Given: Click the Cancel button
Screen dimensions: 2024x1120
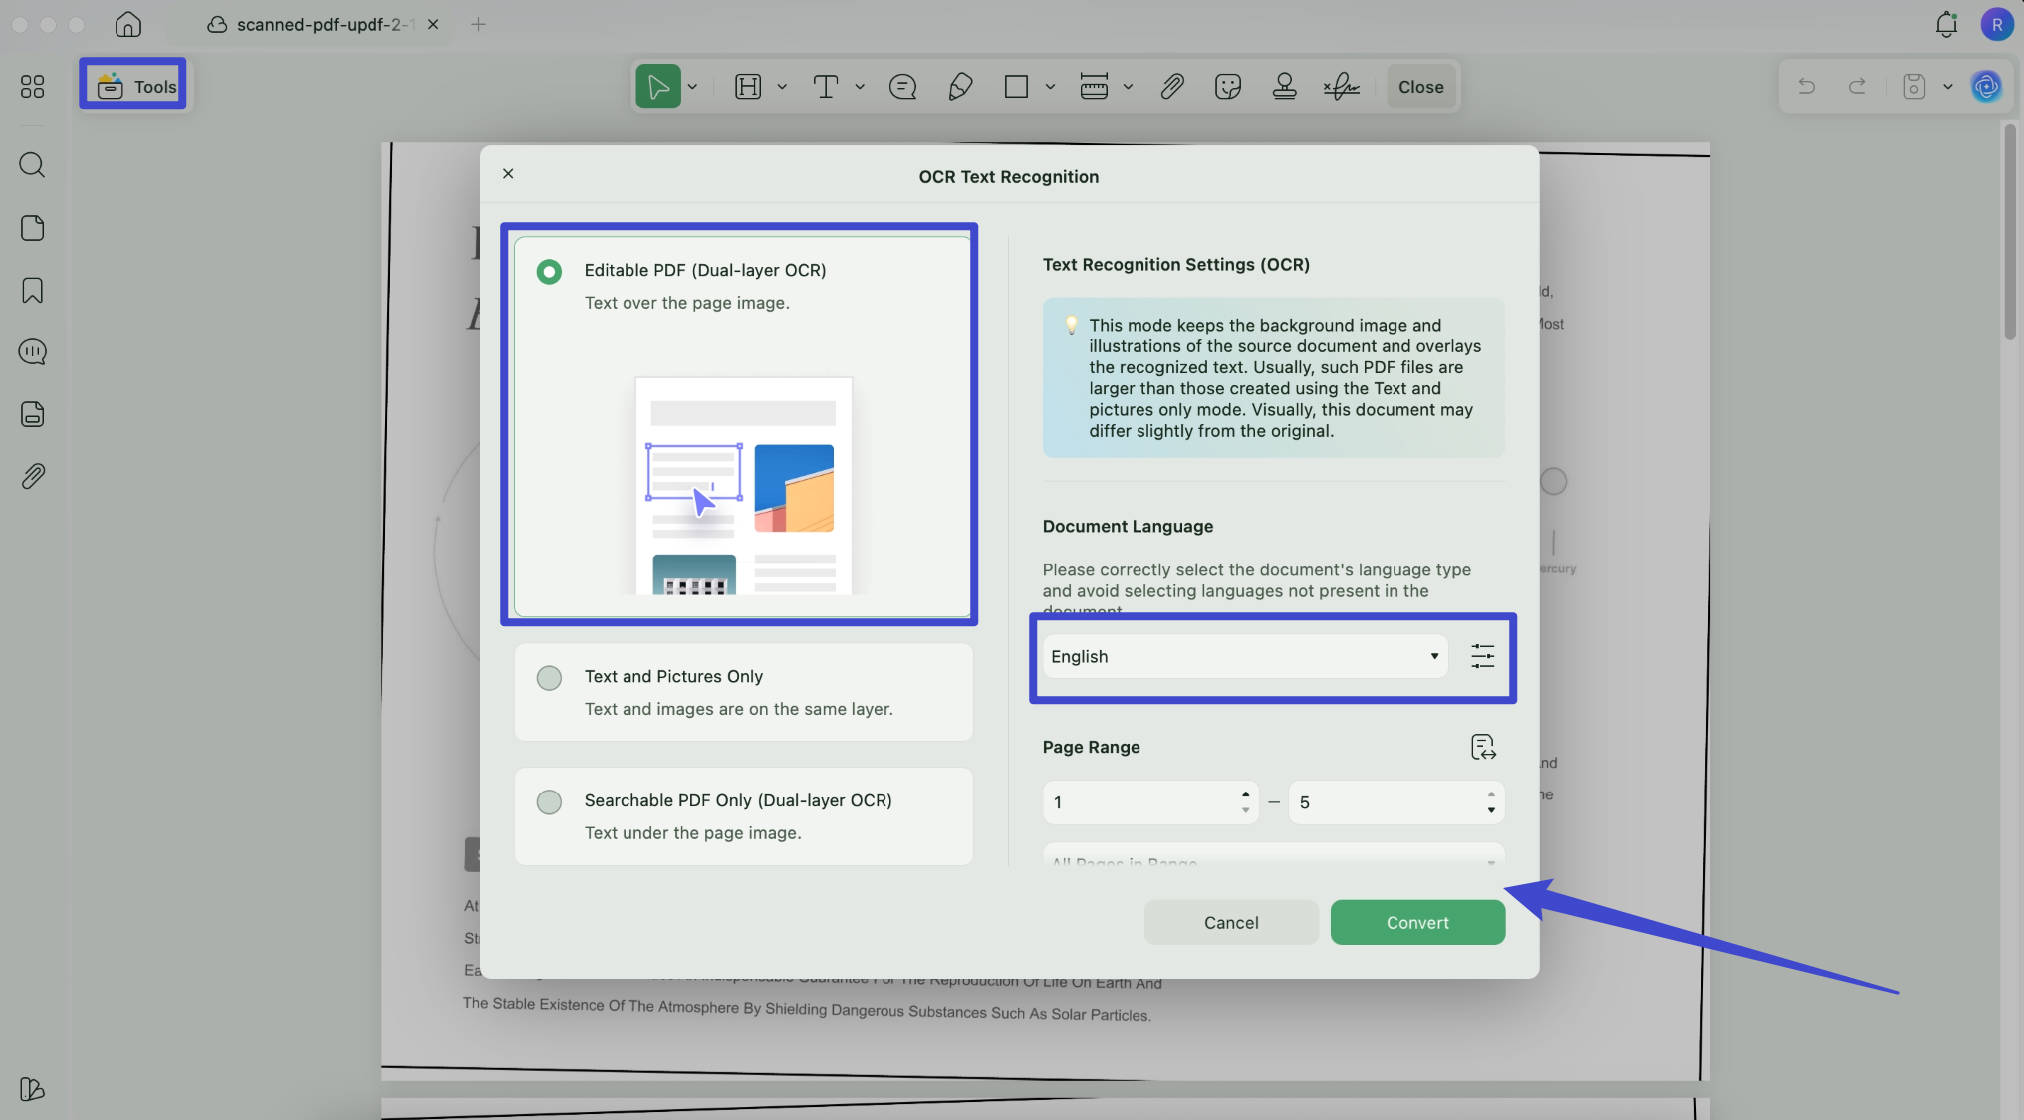Looking at the screenshot, I should 1230,922.
